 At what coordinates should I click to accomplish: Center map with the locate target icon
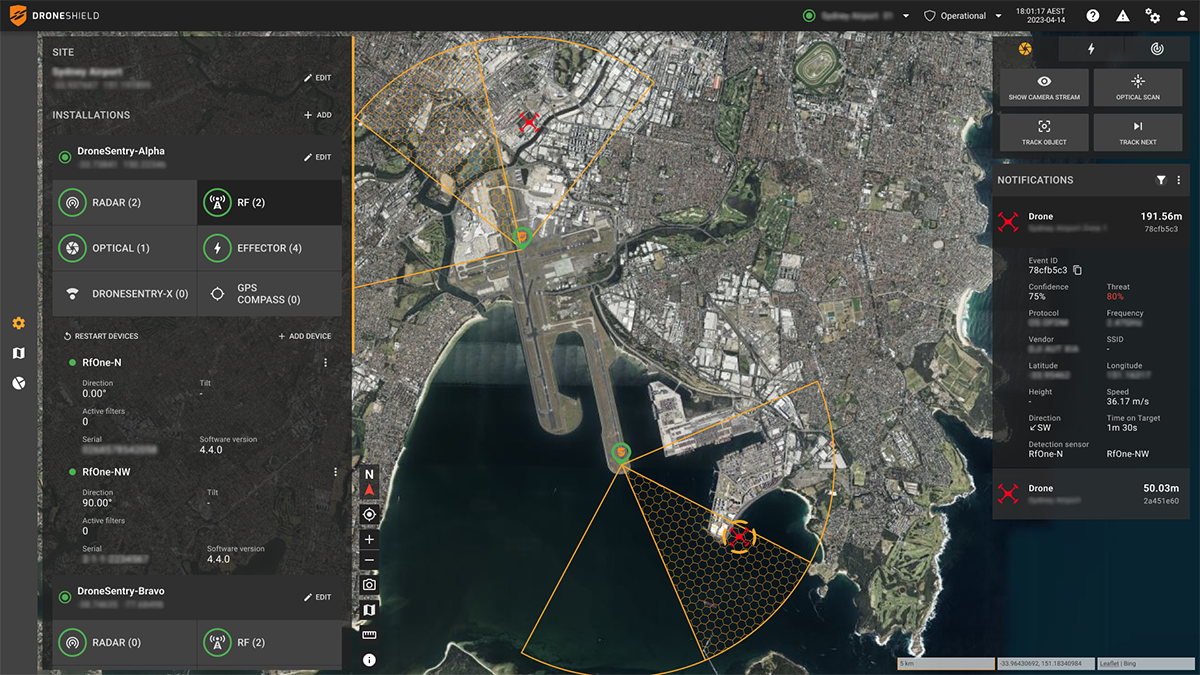tap(369, 514)
